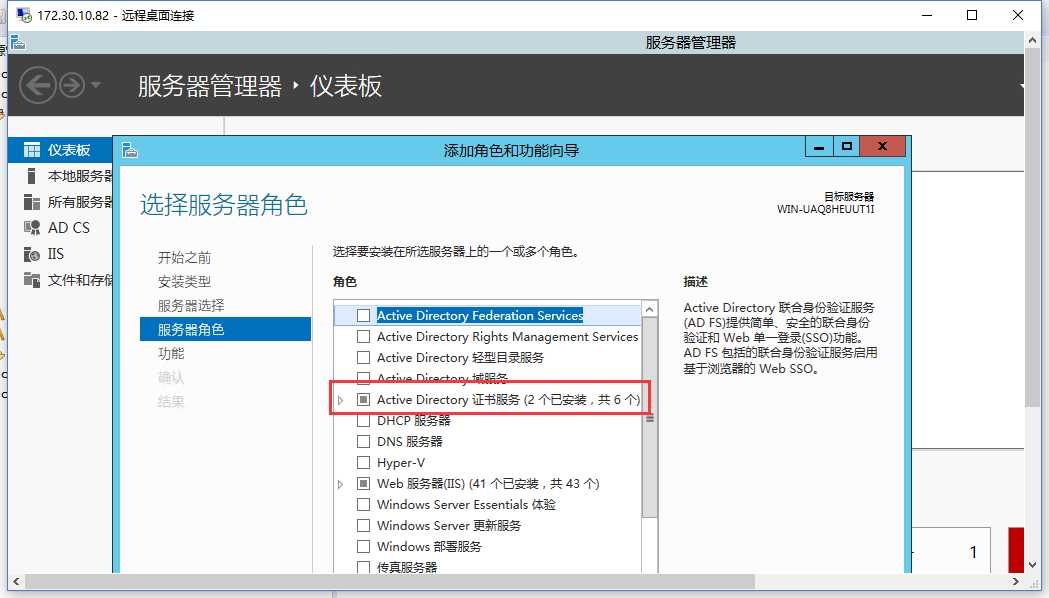The height and width of the screenshot is (598, 1049).
Task: Maximize the remote desktop connection window
Action: (972, 15)
